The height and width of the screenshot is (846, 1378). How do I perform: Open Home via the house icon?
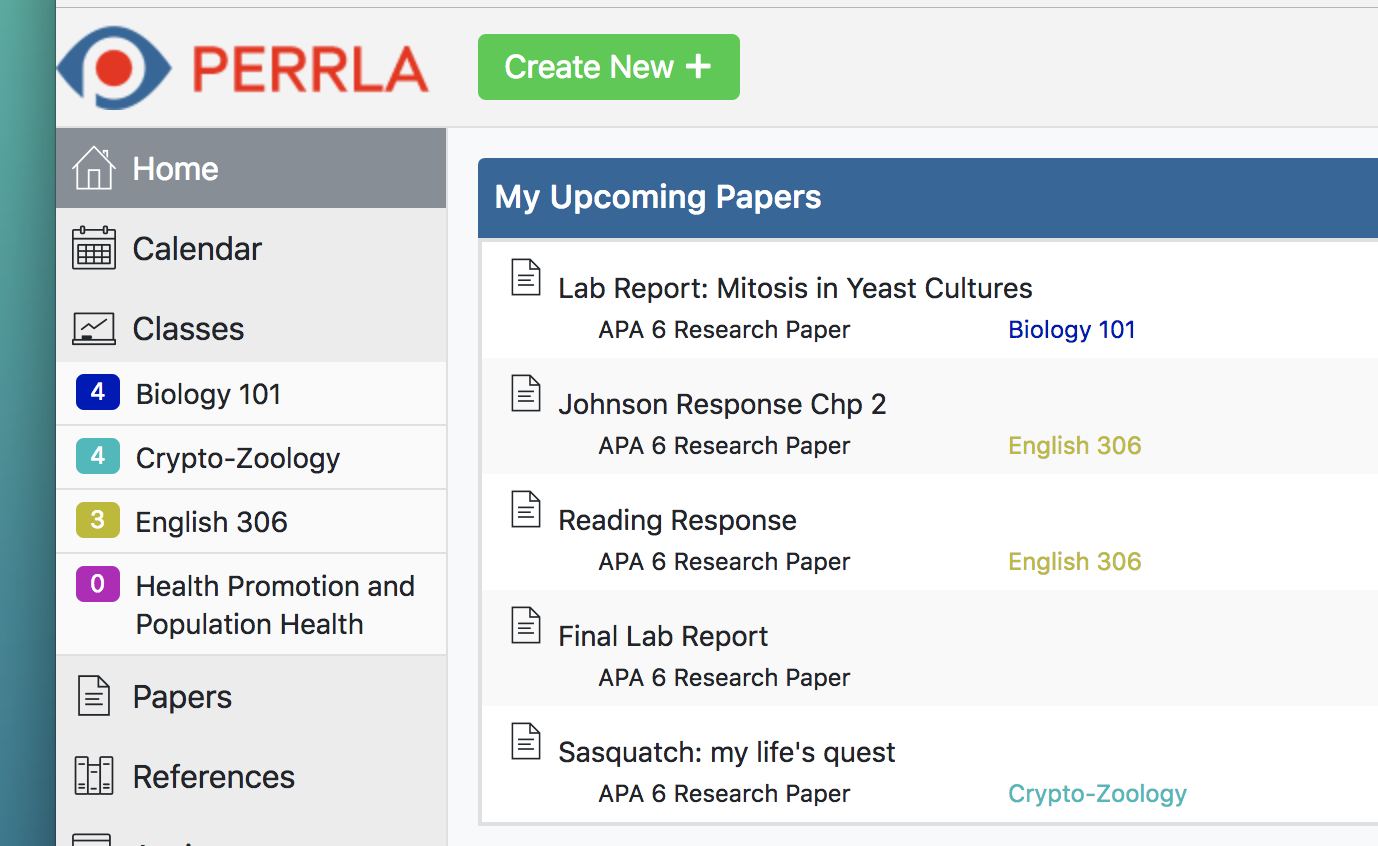pos(93,168)
